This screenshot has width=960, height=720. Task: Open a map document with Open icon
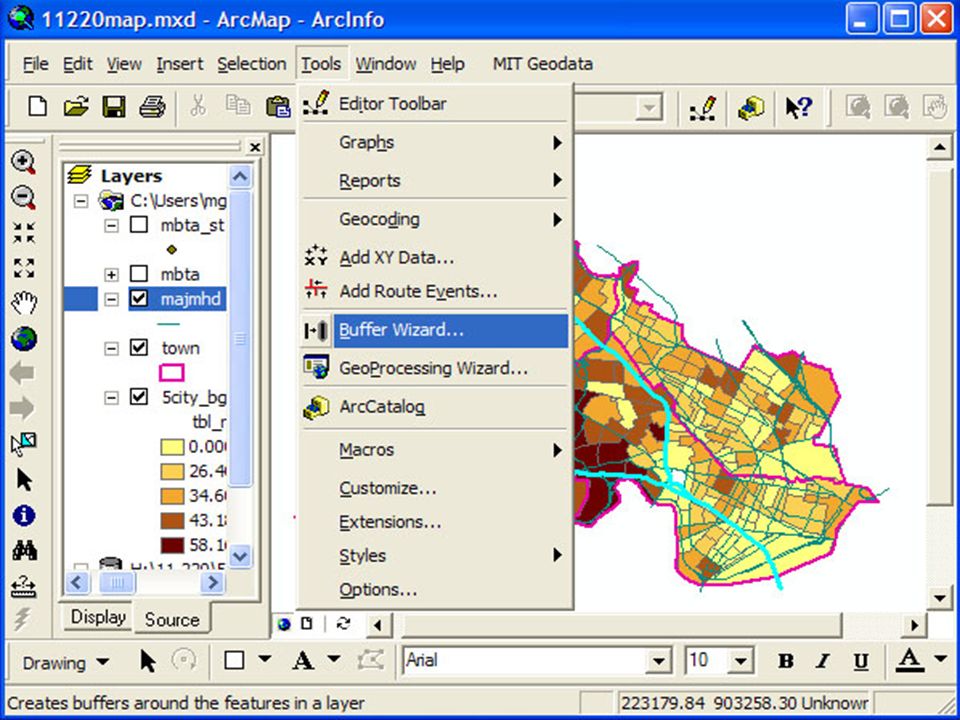[x=76, y=107]
